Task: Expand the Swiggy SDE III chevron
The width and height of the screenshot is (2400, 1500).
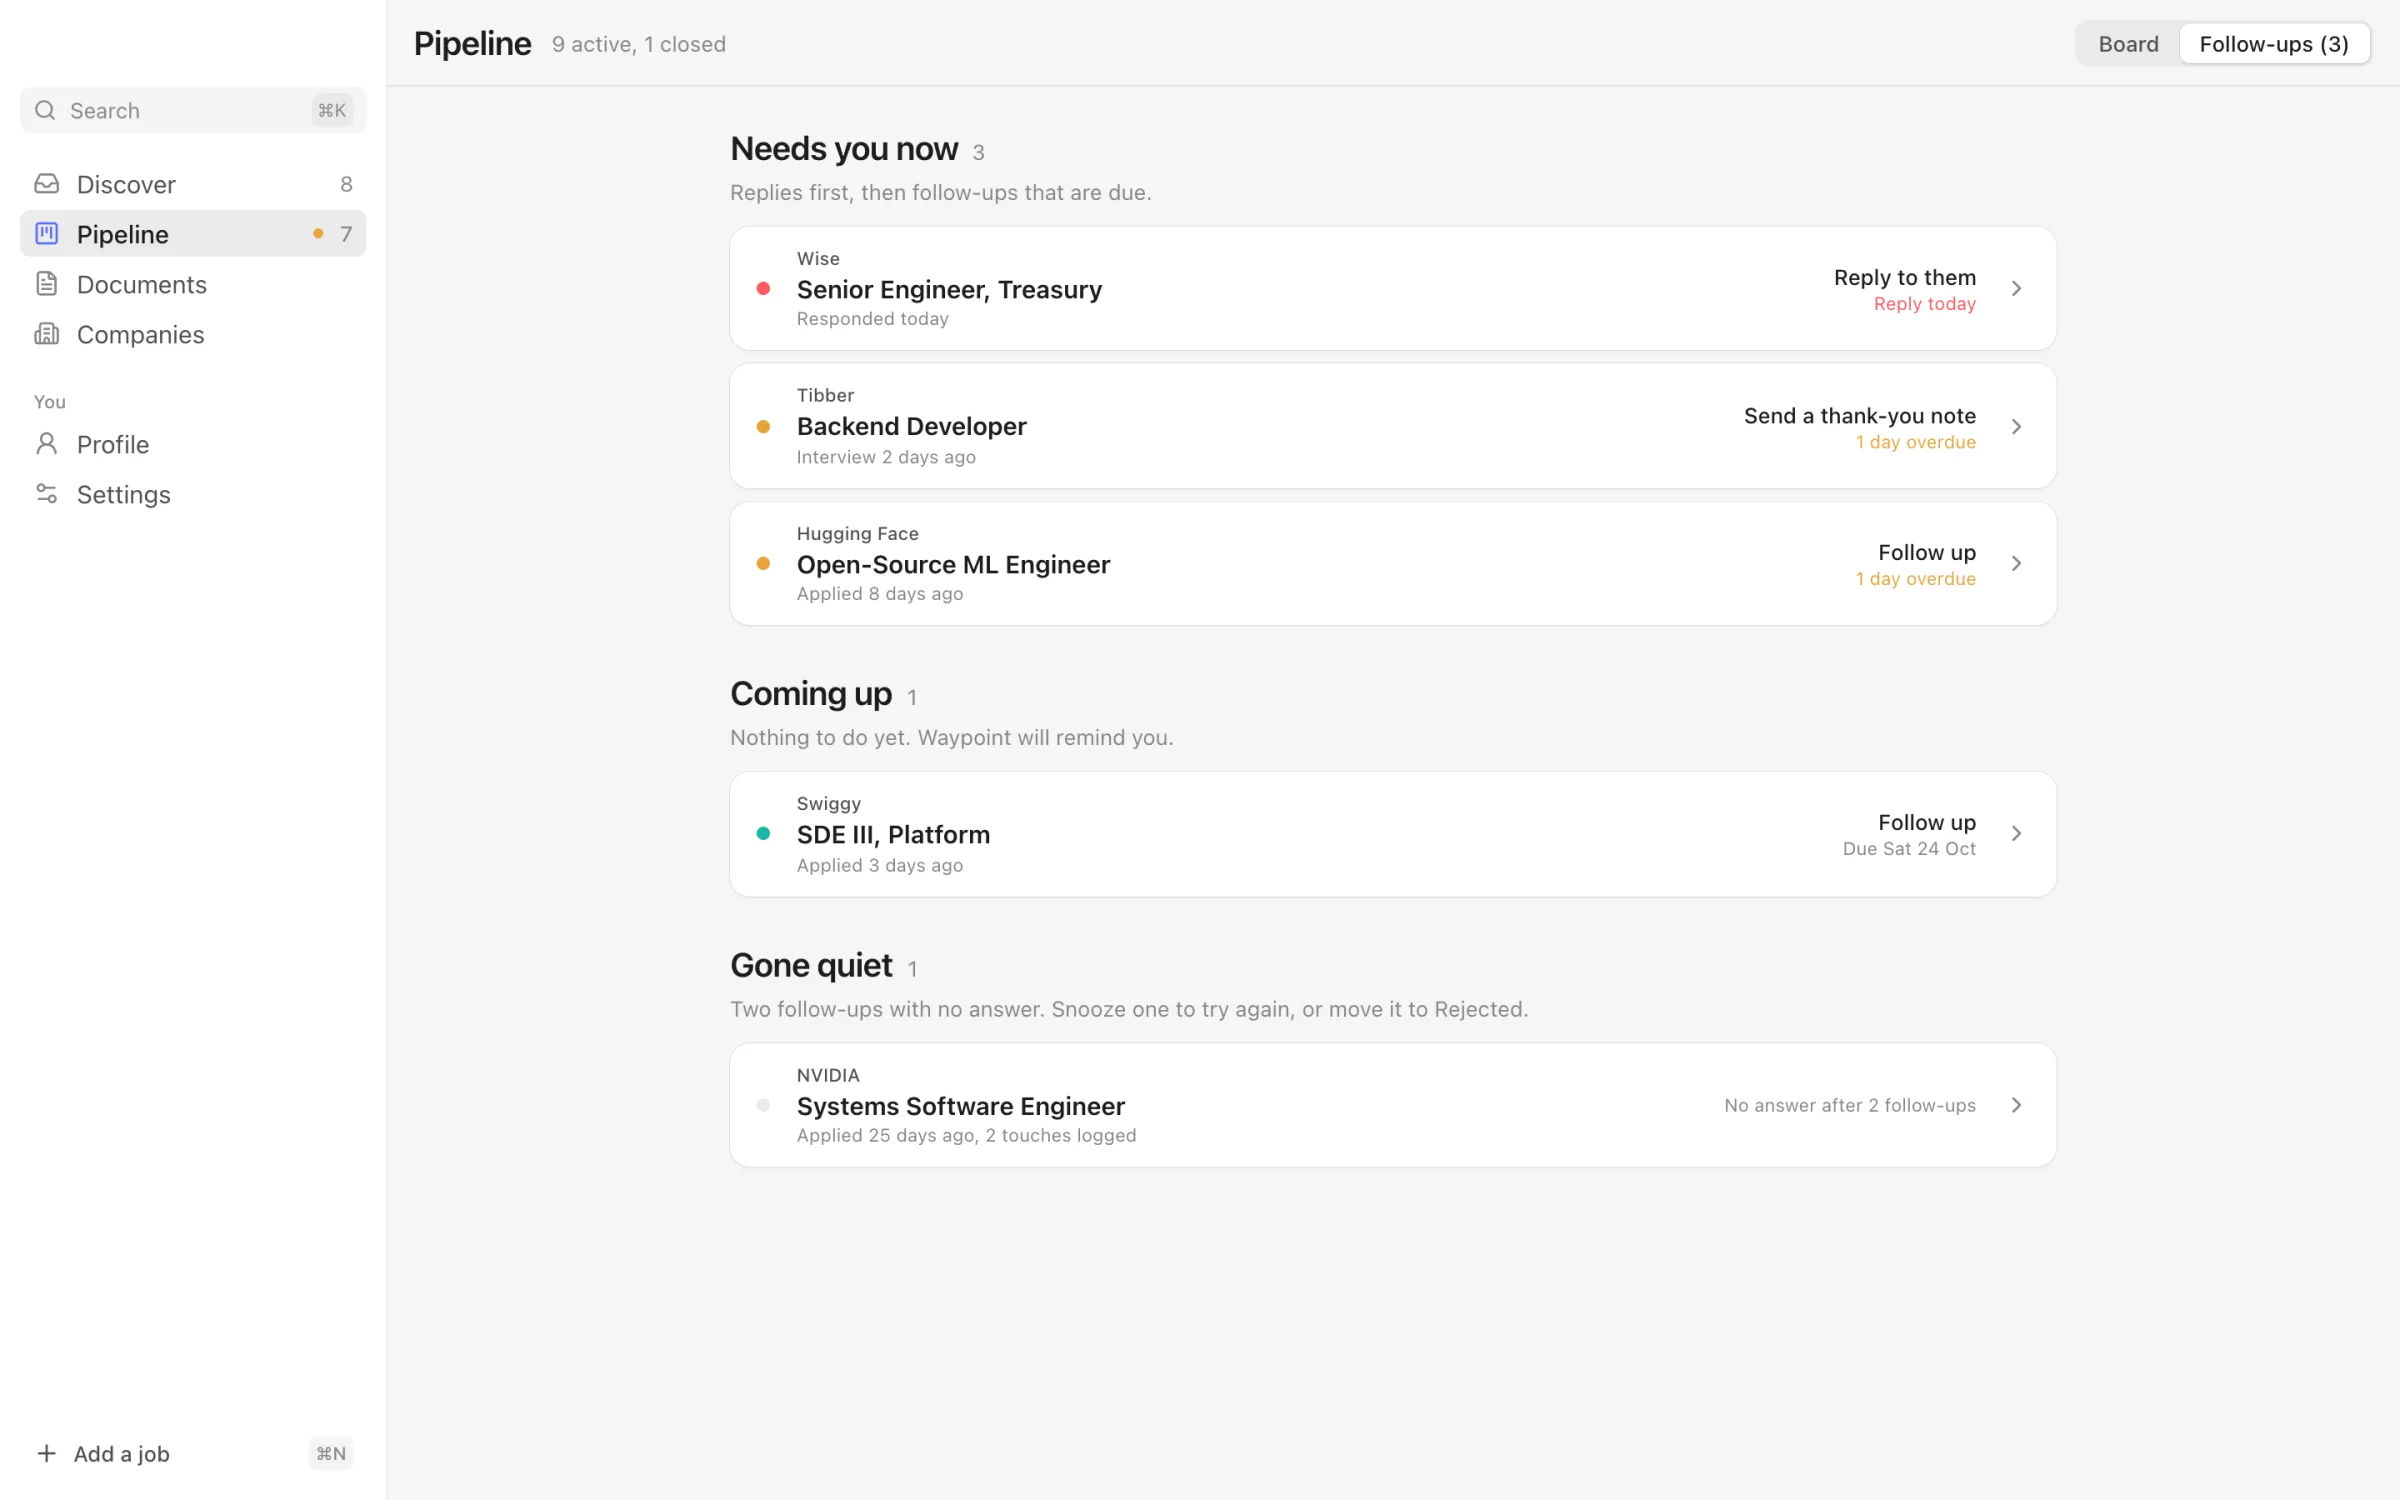Action: click(x=2016, y=833)
